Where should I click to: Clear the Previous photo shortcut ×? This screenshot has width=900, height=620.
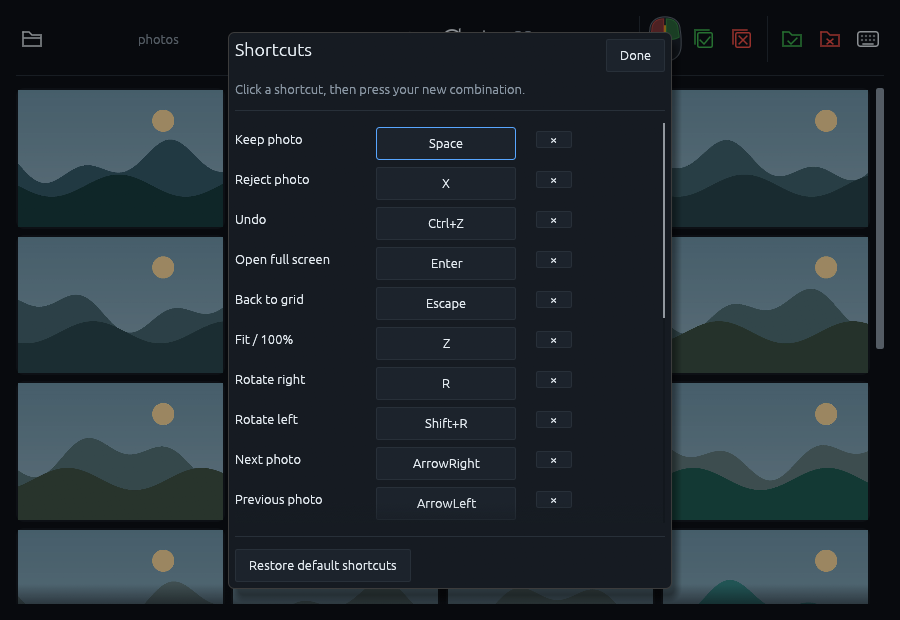pos(553,500)
